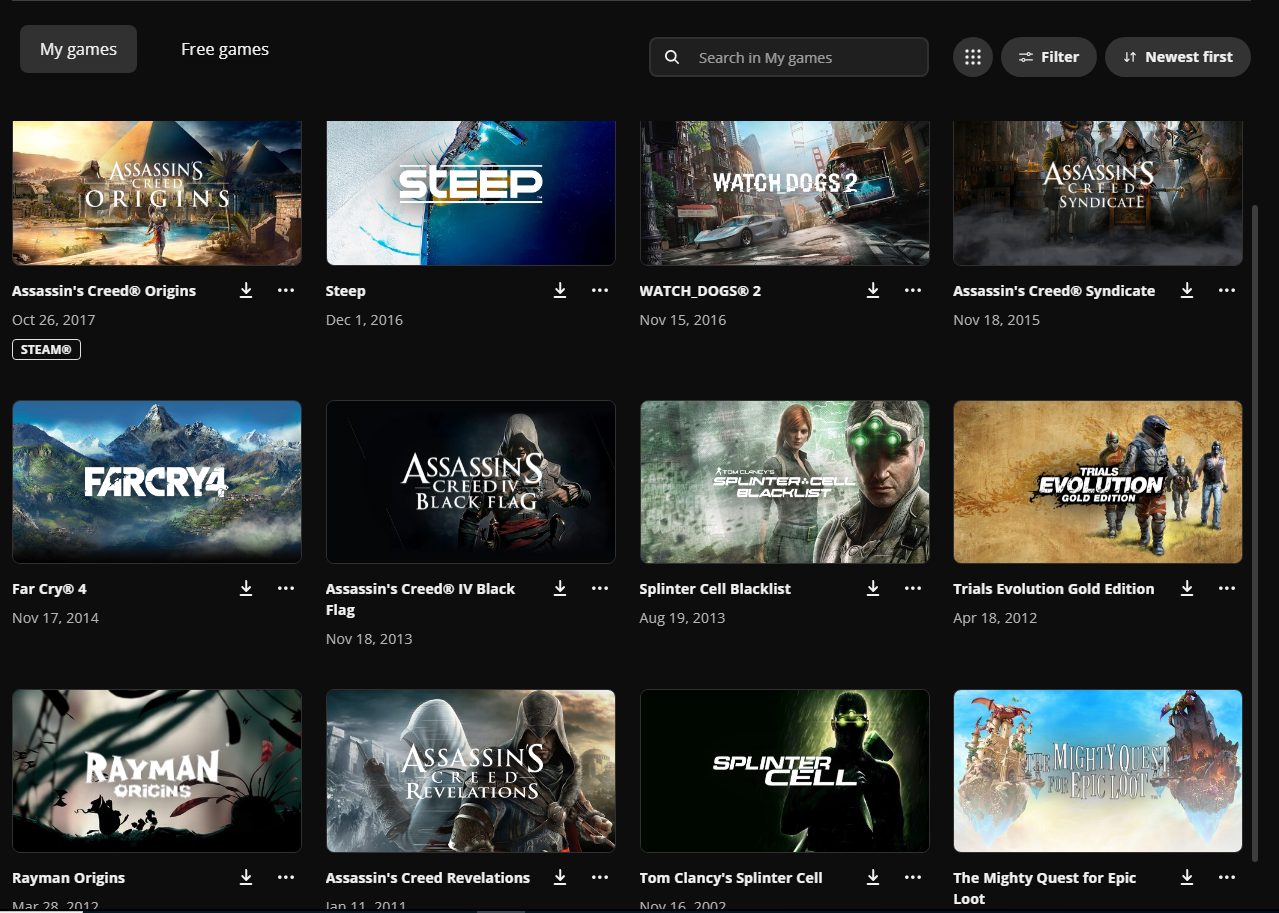The image size is (1279, 913).
Task: Open more options for Assassin's Creed Syndicate
Action: (1227, 290)
